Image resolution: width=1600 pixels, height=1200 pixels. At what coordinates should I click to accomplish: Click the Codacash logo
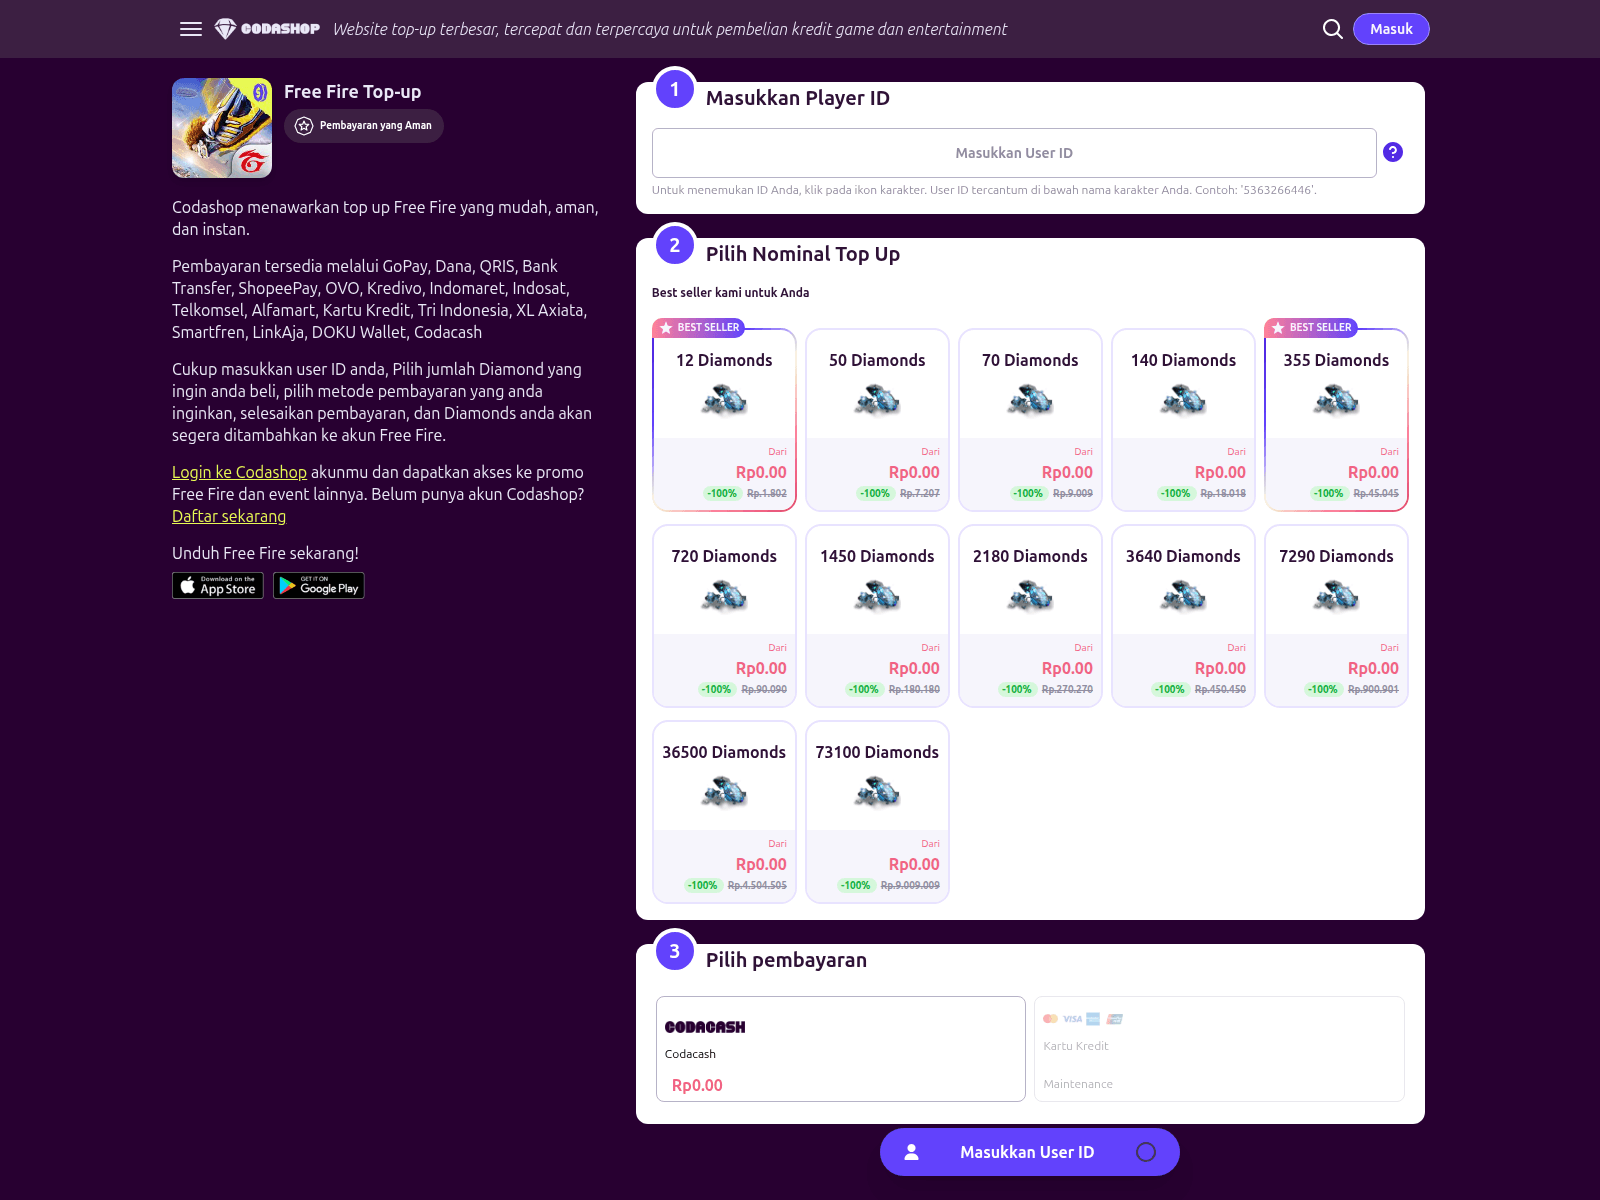point(705,1027)
